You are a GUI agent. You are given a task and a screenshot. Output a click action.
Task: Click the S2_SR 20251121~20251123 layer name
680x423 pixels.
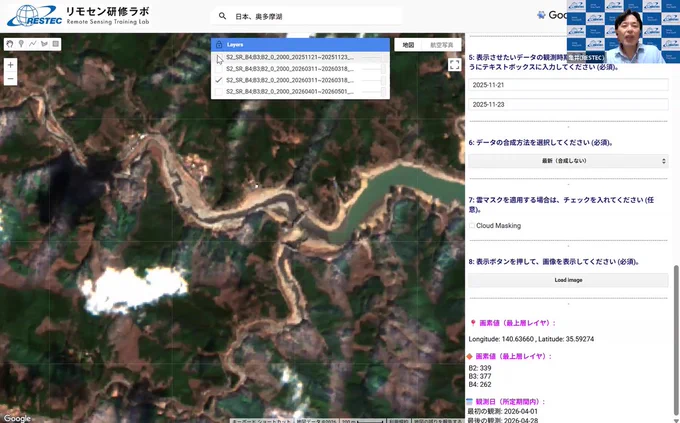click(x=290, y=57)
